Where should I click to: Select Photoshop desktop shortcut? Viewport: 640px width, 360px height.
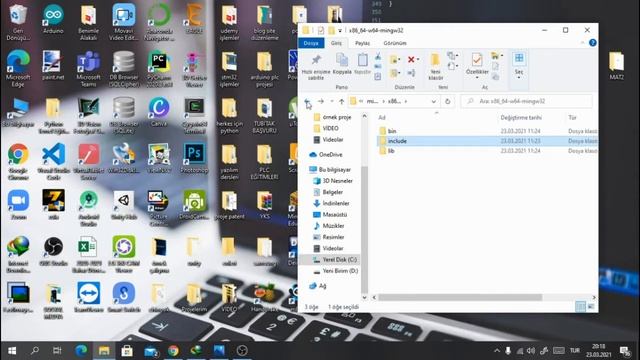coord(194,158)
